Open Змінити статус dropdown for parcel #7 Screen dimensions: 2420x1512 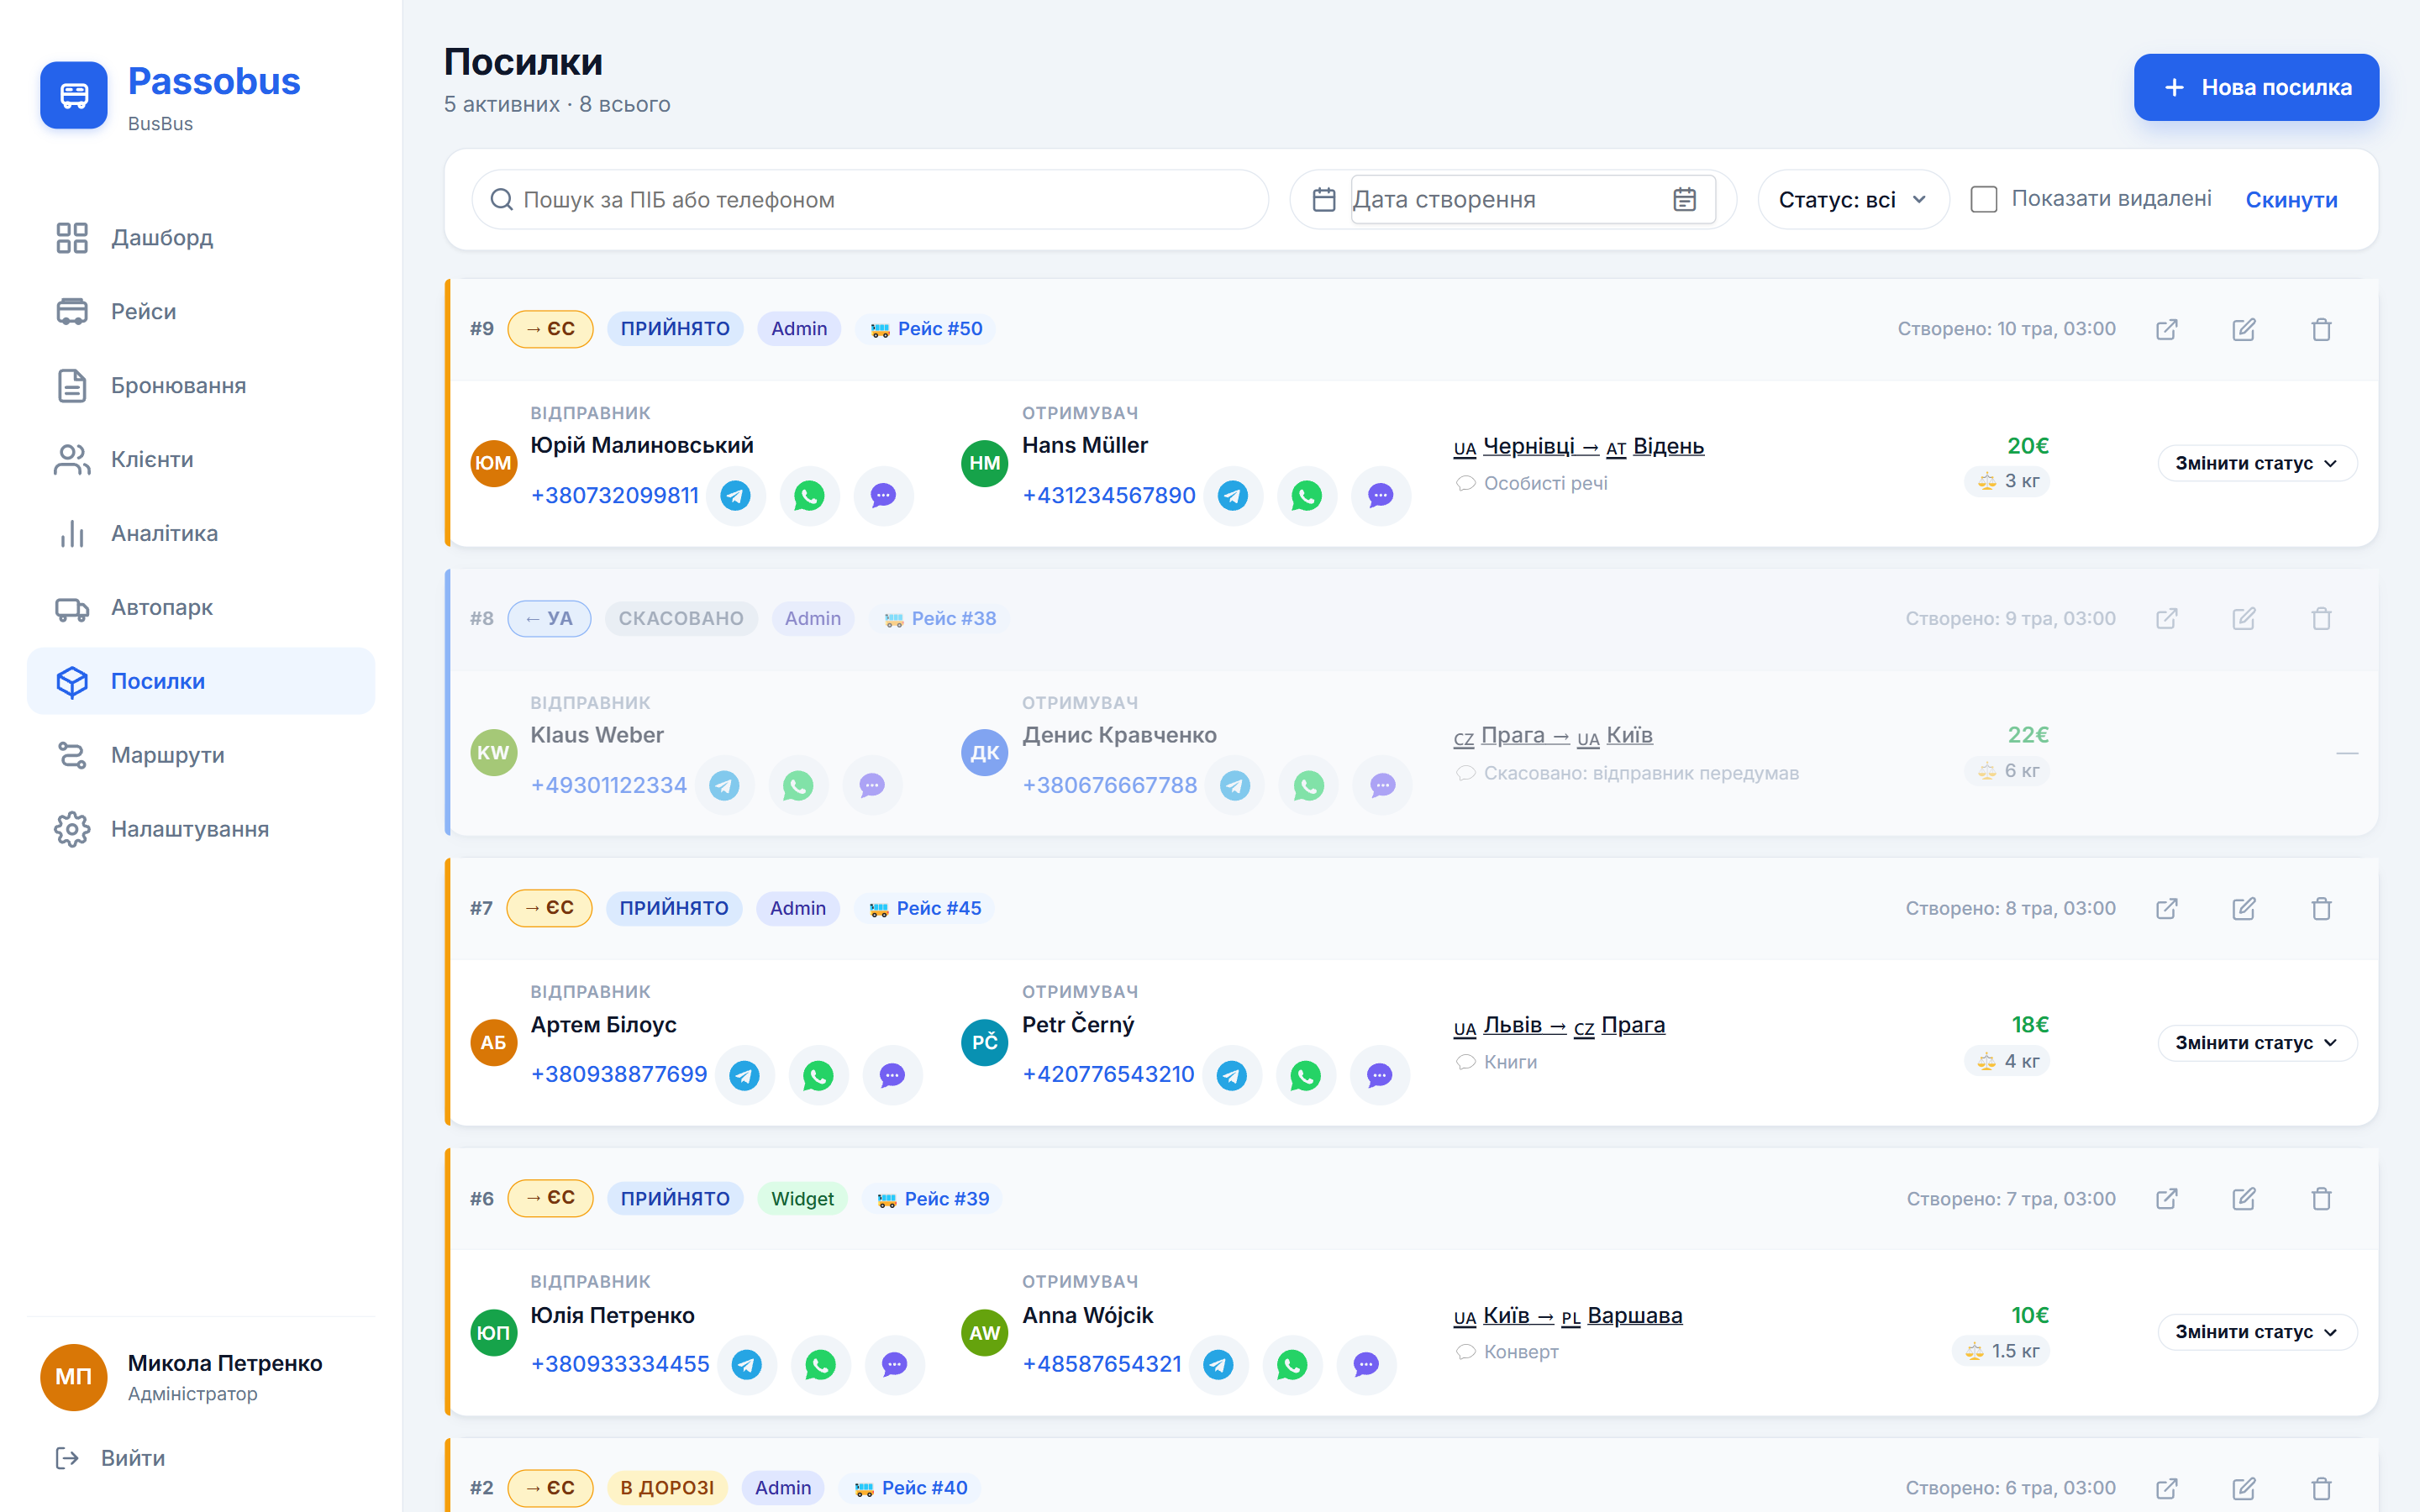click(x=2256, y=1043)
